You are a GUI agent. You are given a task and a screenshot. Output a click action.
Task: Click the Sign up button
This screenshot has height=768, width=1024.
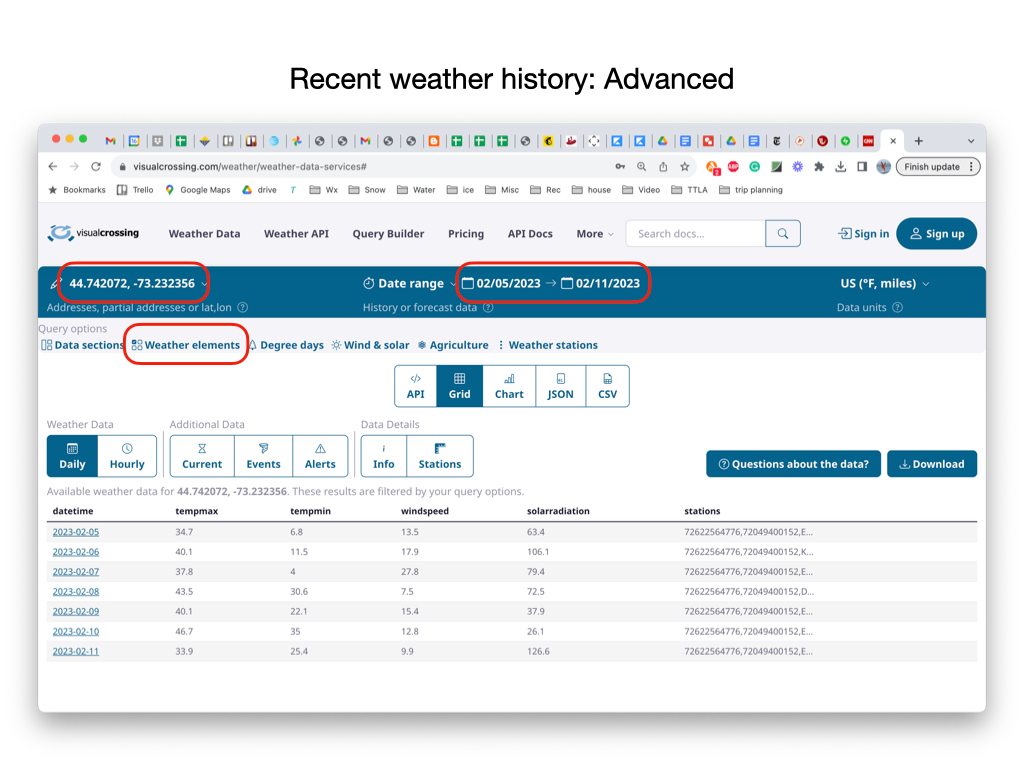(936, 234)
